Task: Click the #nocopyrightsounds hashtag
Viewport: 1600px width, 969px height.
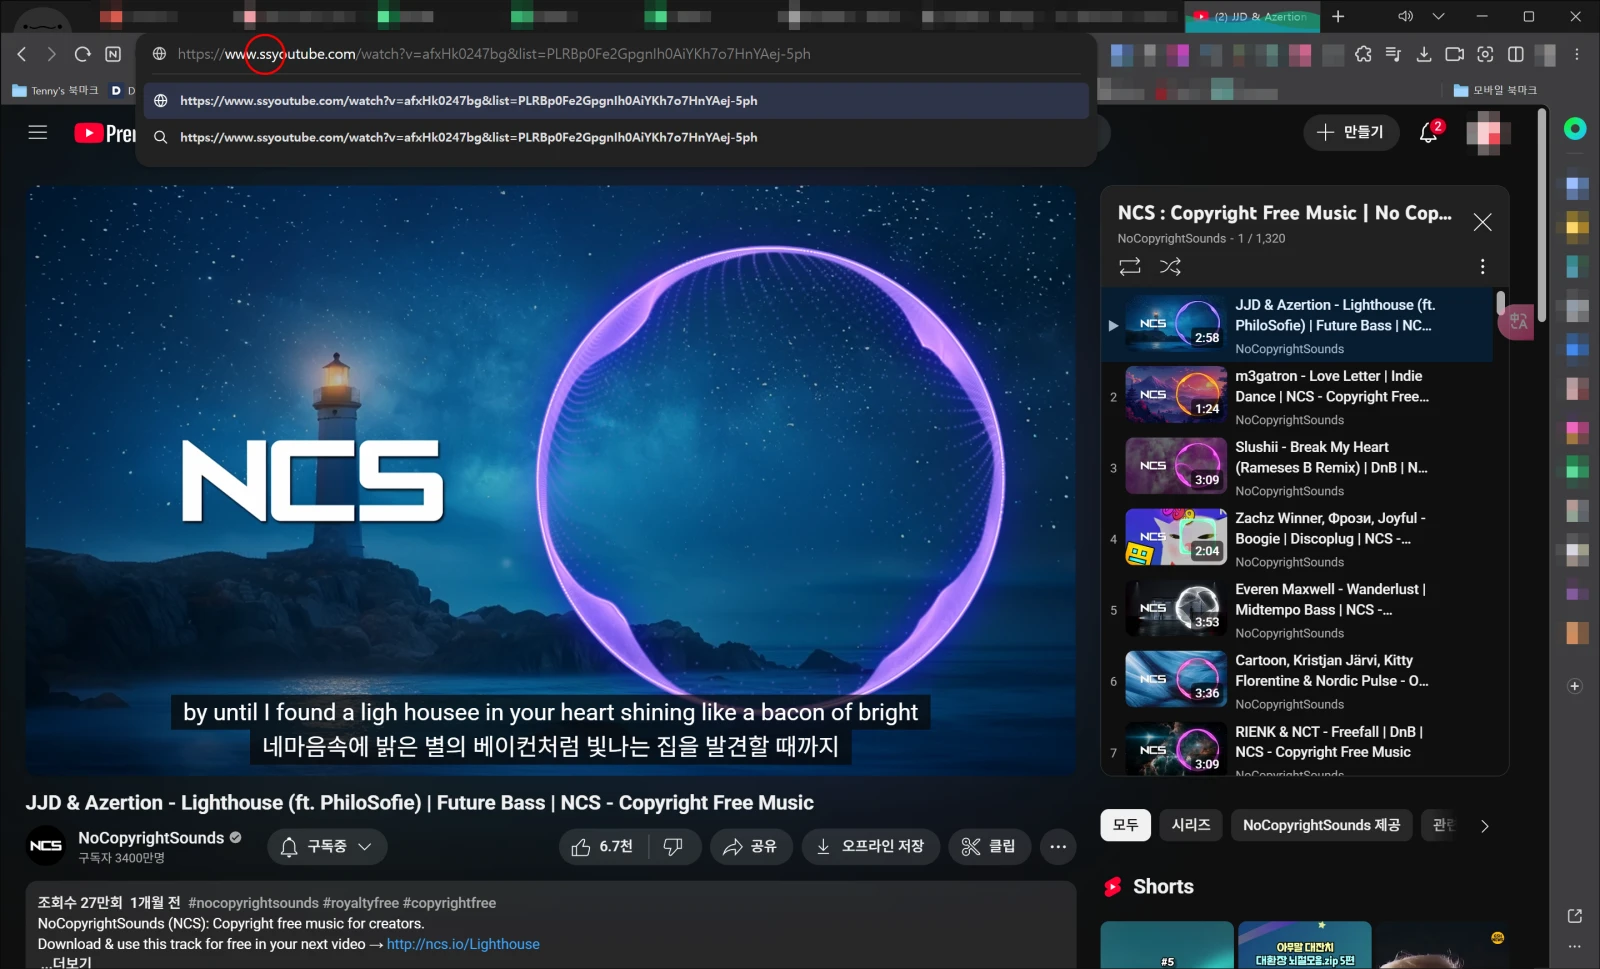Action: 253,903
